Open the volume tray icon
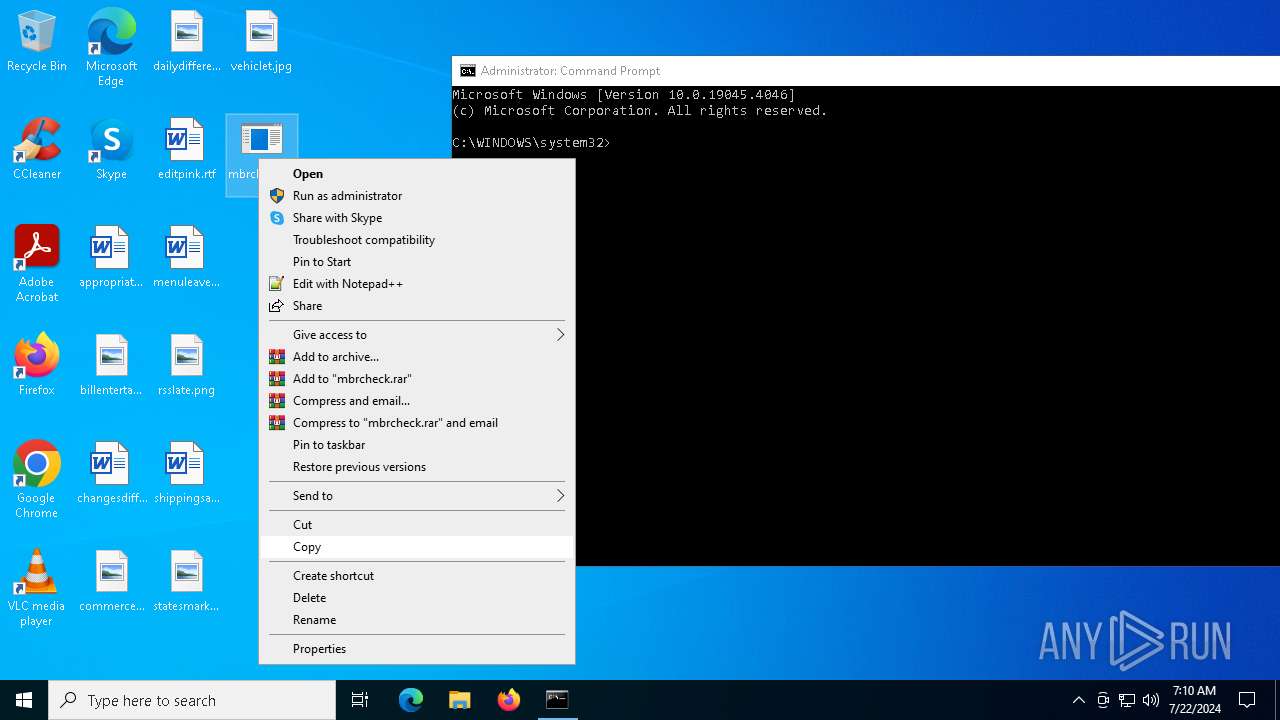Viewport: 1280px width, 720px height. (1151, 700)
